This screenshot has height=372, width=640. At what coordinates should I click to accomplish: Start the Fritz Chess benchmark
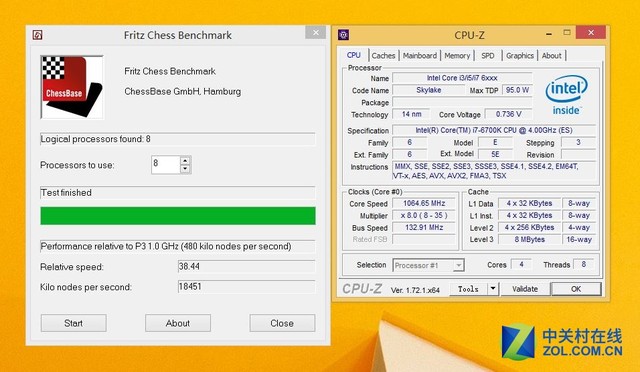tap(73, 323)
